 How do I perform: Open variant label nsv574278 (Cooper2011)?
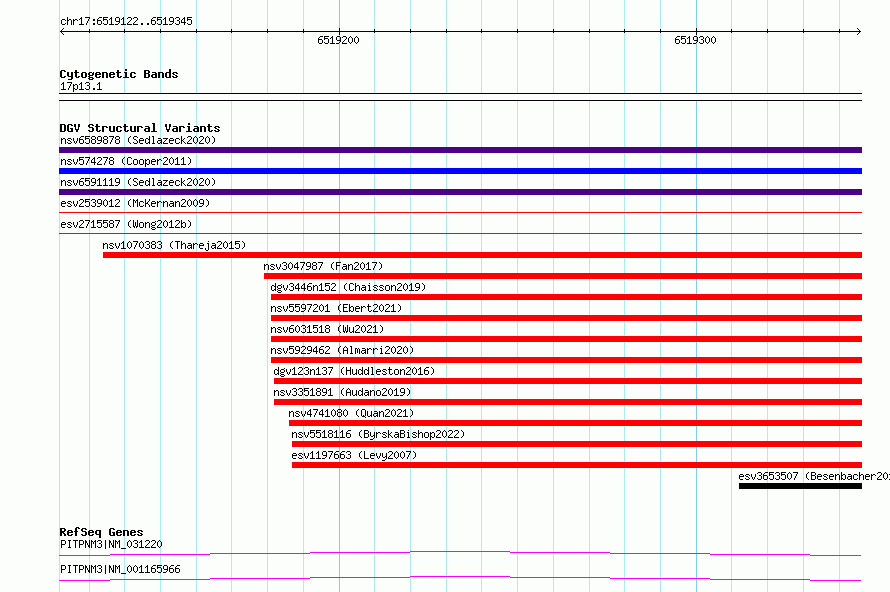[126, 161]
